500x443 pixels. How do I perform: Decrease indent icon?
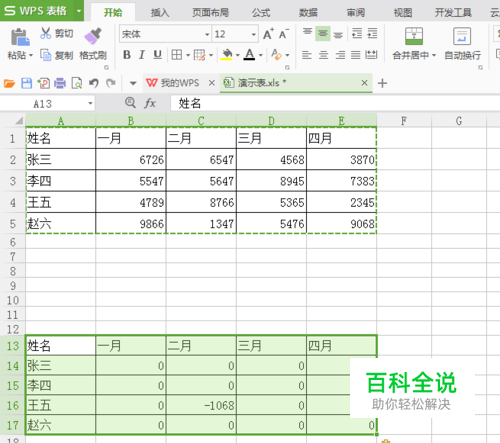click(357, 33)
